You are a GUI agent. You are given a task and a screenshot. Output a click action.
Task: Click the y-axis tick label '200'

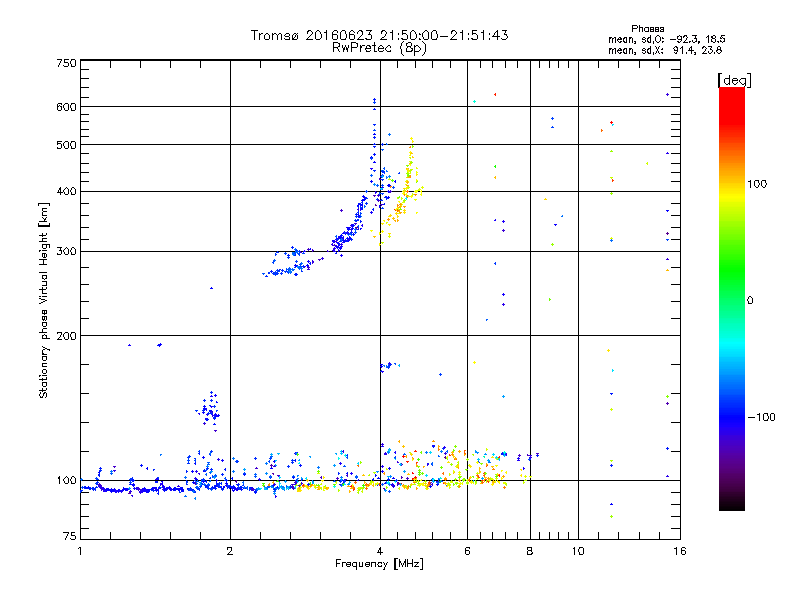point(66,336)
